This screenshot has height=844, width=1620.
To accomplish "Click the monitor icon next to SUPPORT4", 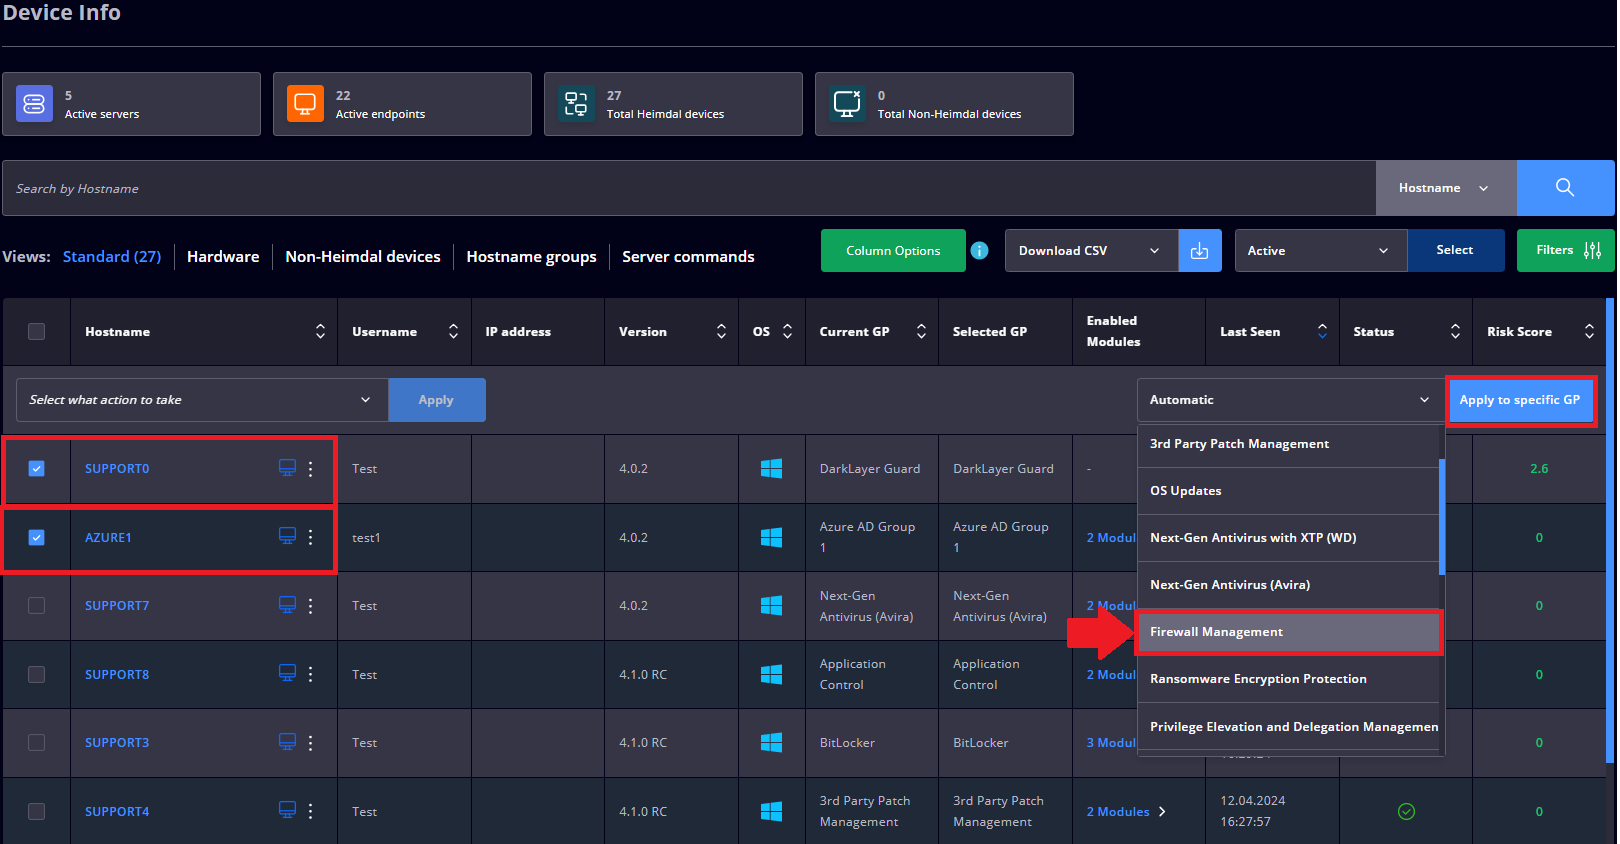I will coord(287,810).
